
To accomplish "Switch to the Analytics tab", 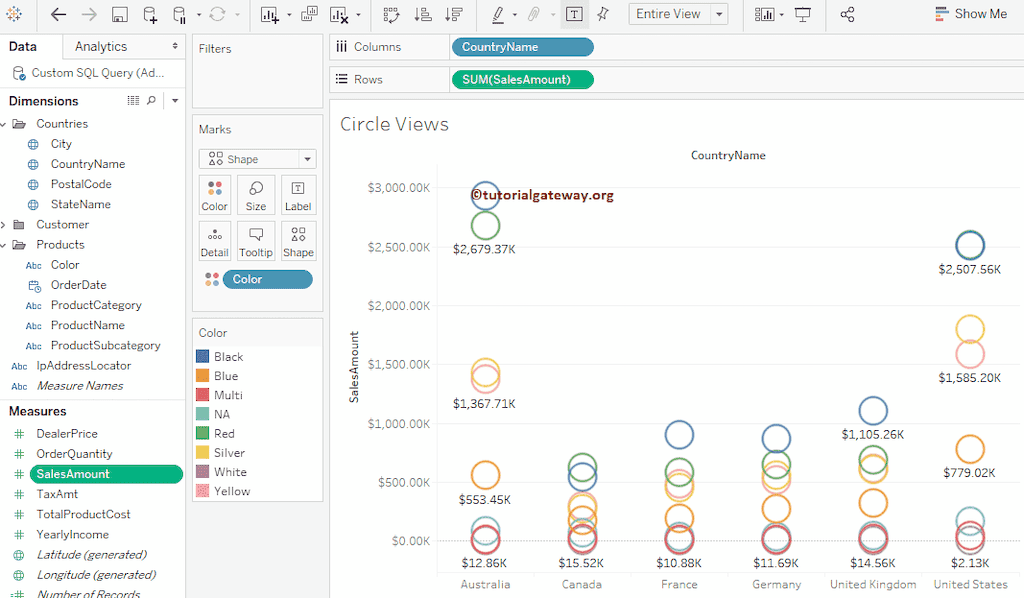I will click(x=99, y=46).
